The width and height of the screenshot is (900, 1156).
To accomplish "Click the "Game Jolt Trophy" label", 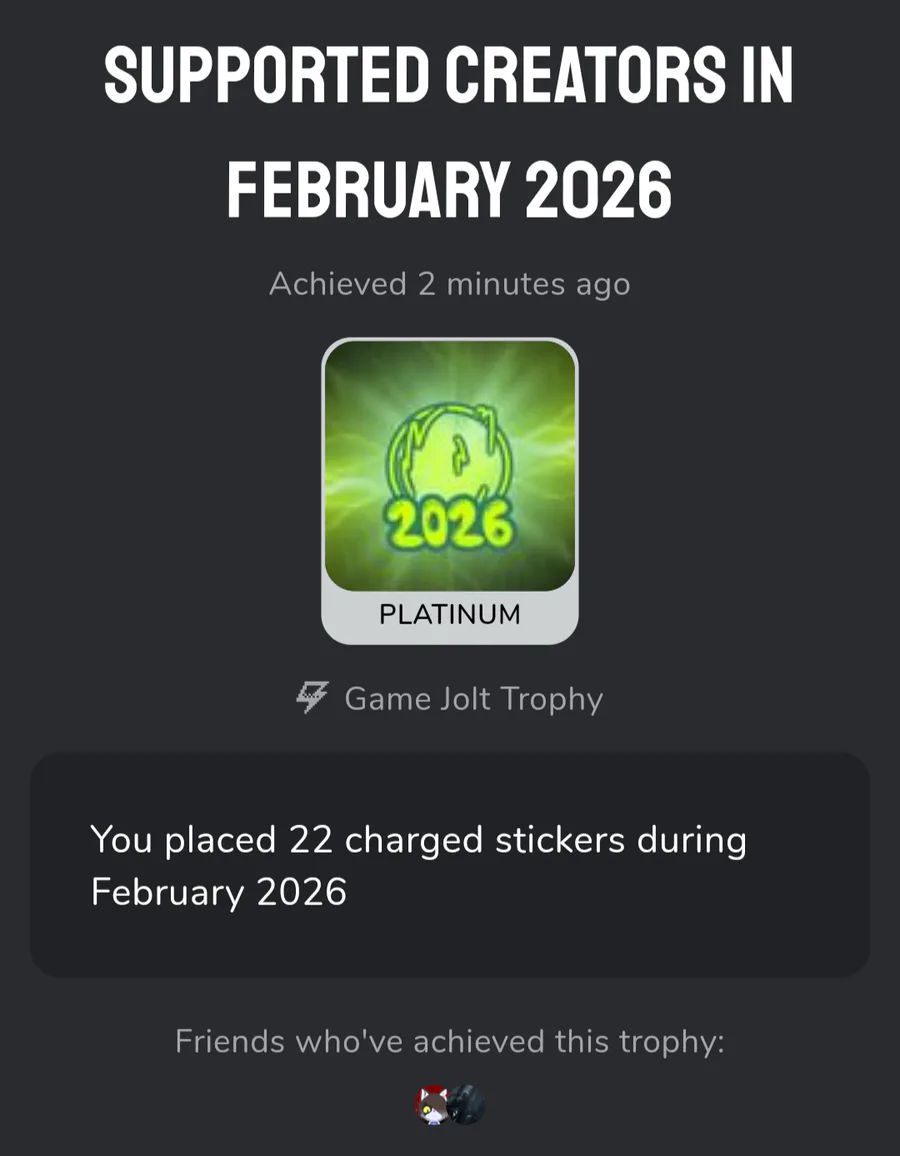I will 473,699.
